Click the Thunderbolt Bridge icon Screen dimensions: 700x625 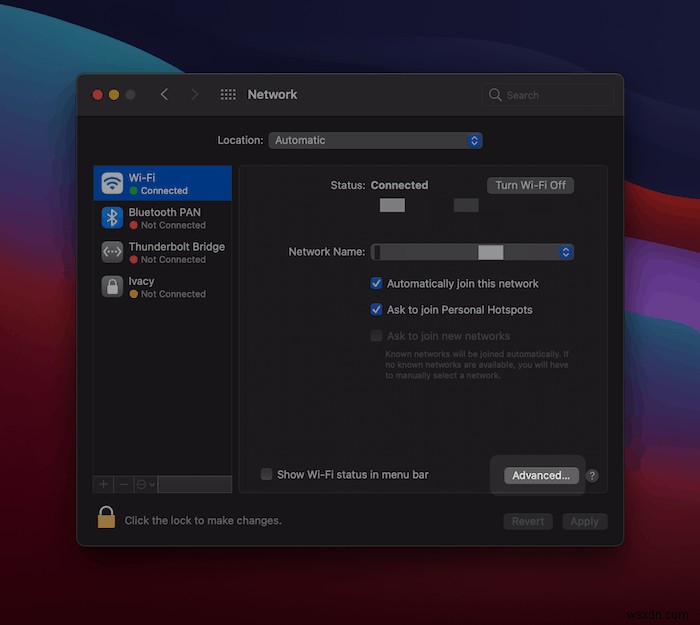pos(112,252)
